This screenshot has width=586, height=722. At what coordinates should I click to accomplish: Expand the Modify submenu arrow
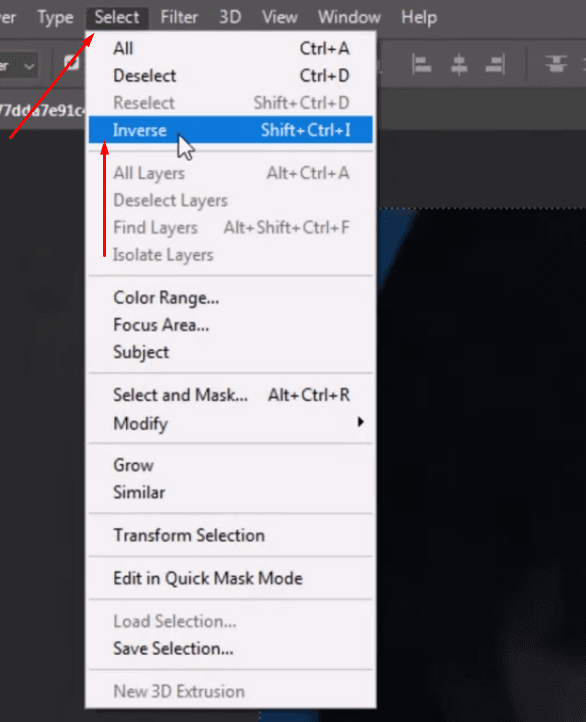pyautogui.click(x=360, y=422)
